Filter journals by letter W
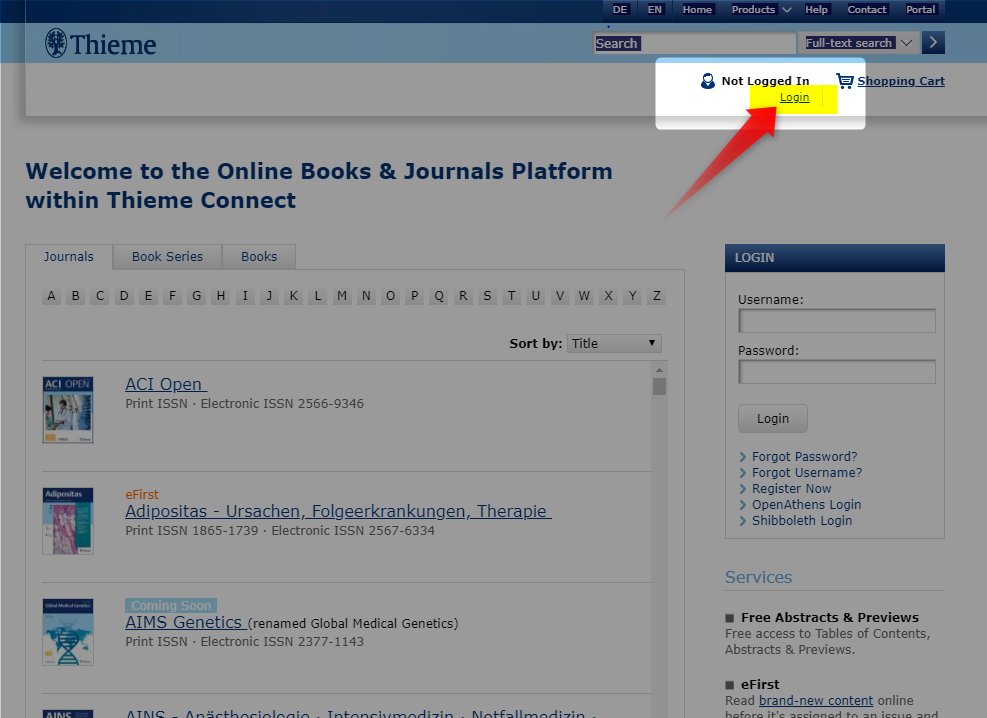 [x=584, y=296]
